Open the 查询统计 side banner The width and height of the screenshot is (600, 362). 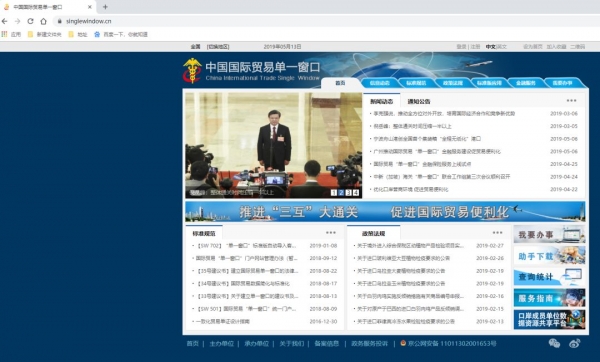(x=549, y=277)
